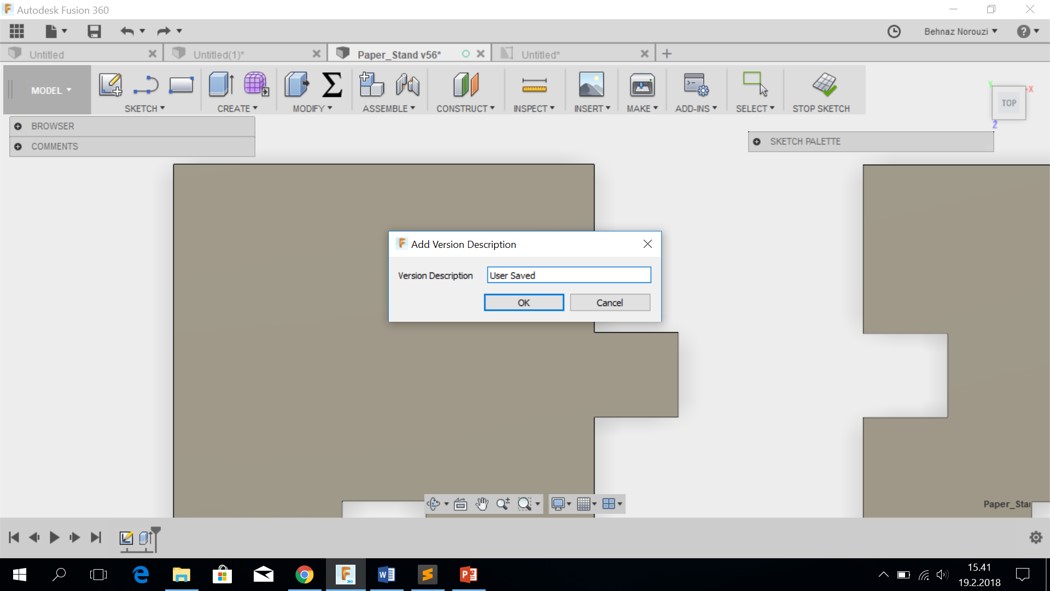Add a new design tab

(666, 54)
